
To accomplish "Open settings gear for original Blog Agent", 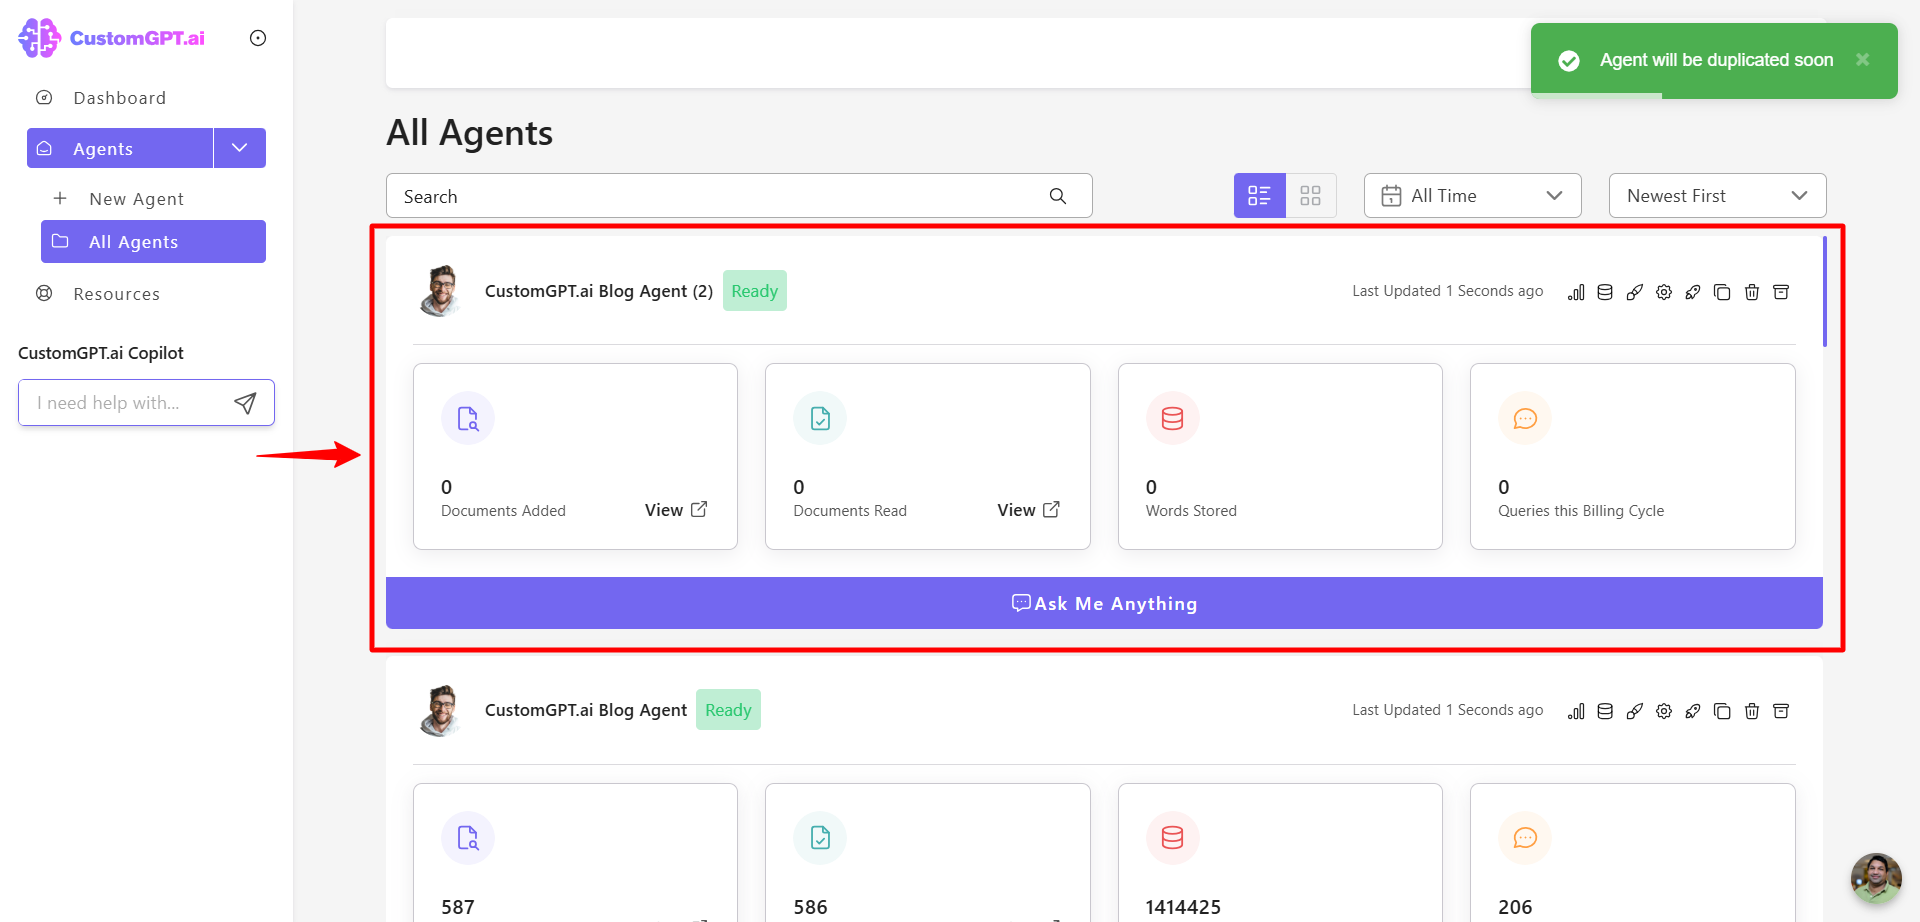I will point(1664,711).
